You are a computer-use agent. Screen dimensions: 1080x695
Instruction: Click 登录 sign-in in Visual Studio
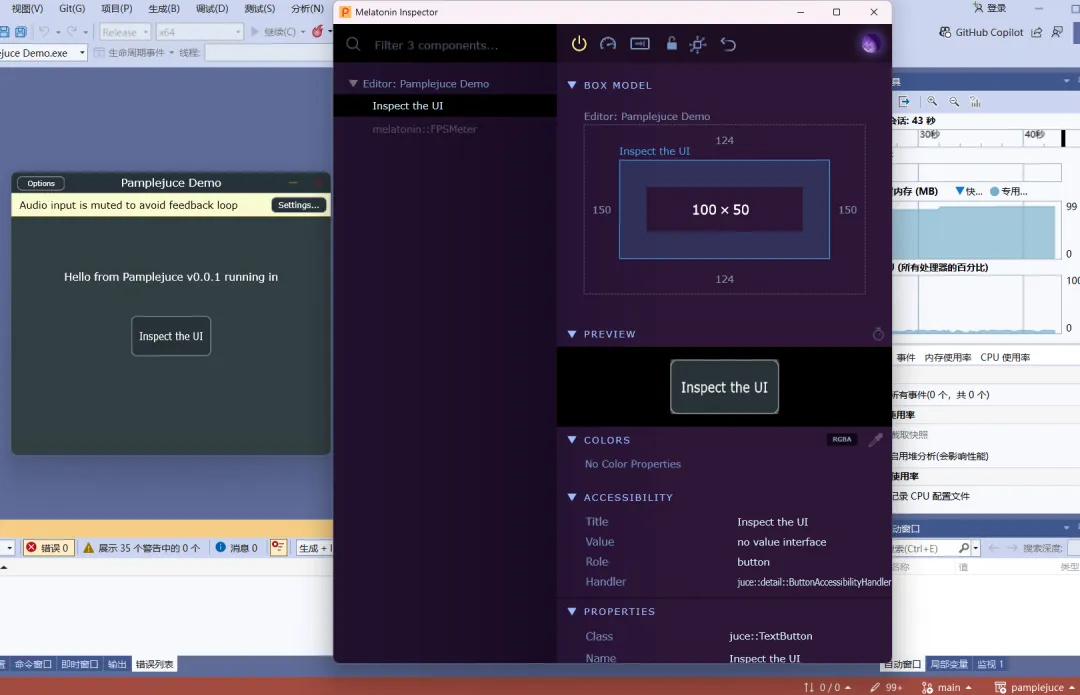pyautogui.click(x=990, y=8)
